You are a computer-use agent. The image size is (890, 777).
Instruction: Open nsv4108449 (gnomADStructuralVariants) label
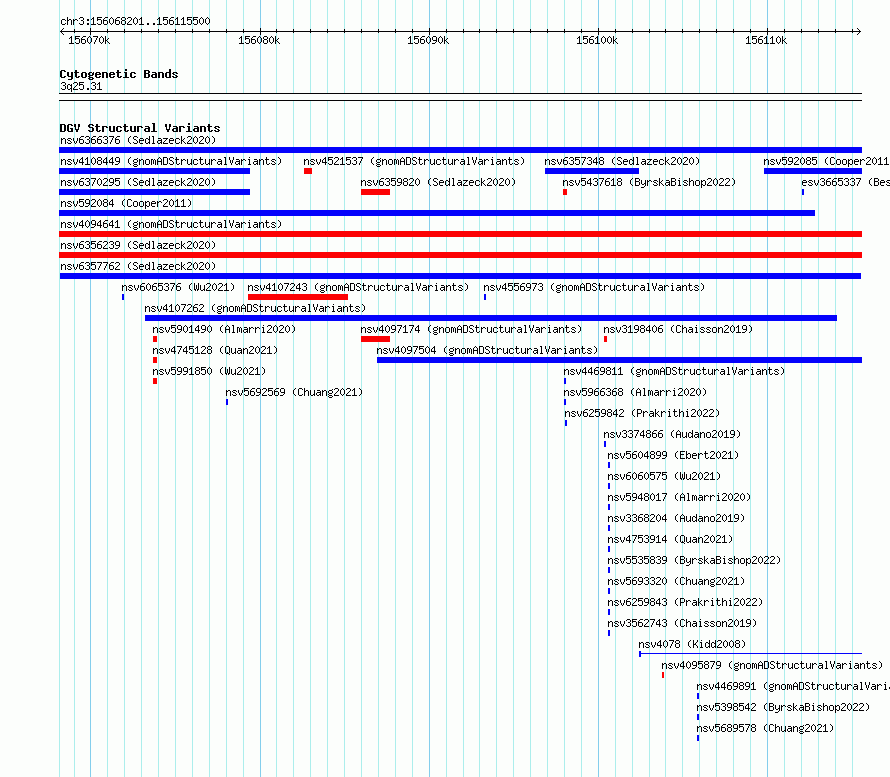pos(171,161)
